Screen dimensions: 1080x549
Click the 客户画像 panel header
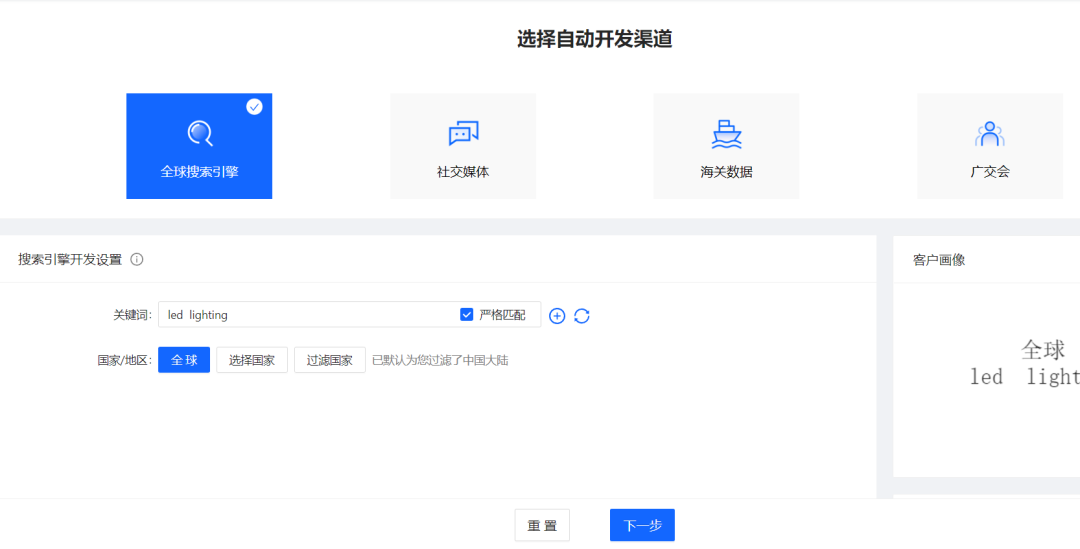click(x=939, y=260)
